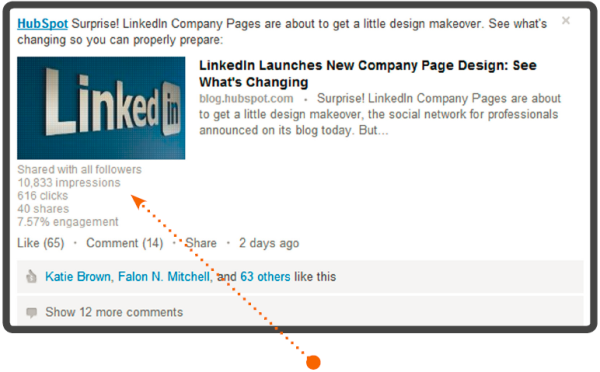Open the HubSpot company link
Image resolution: width=600 pixels, height=372 pixels.
(x=42, y=24)
